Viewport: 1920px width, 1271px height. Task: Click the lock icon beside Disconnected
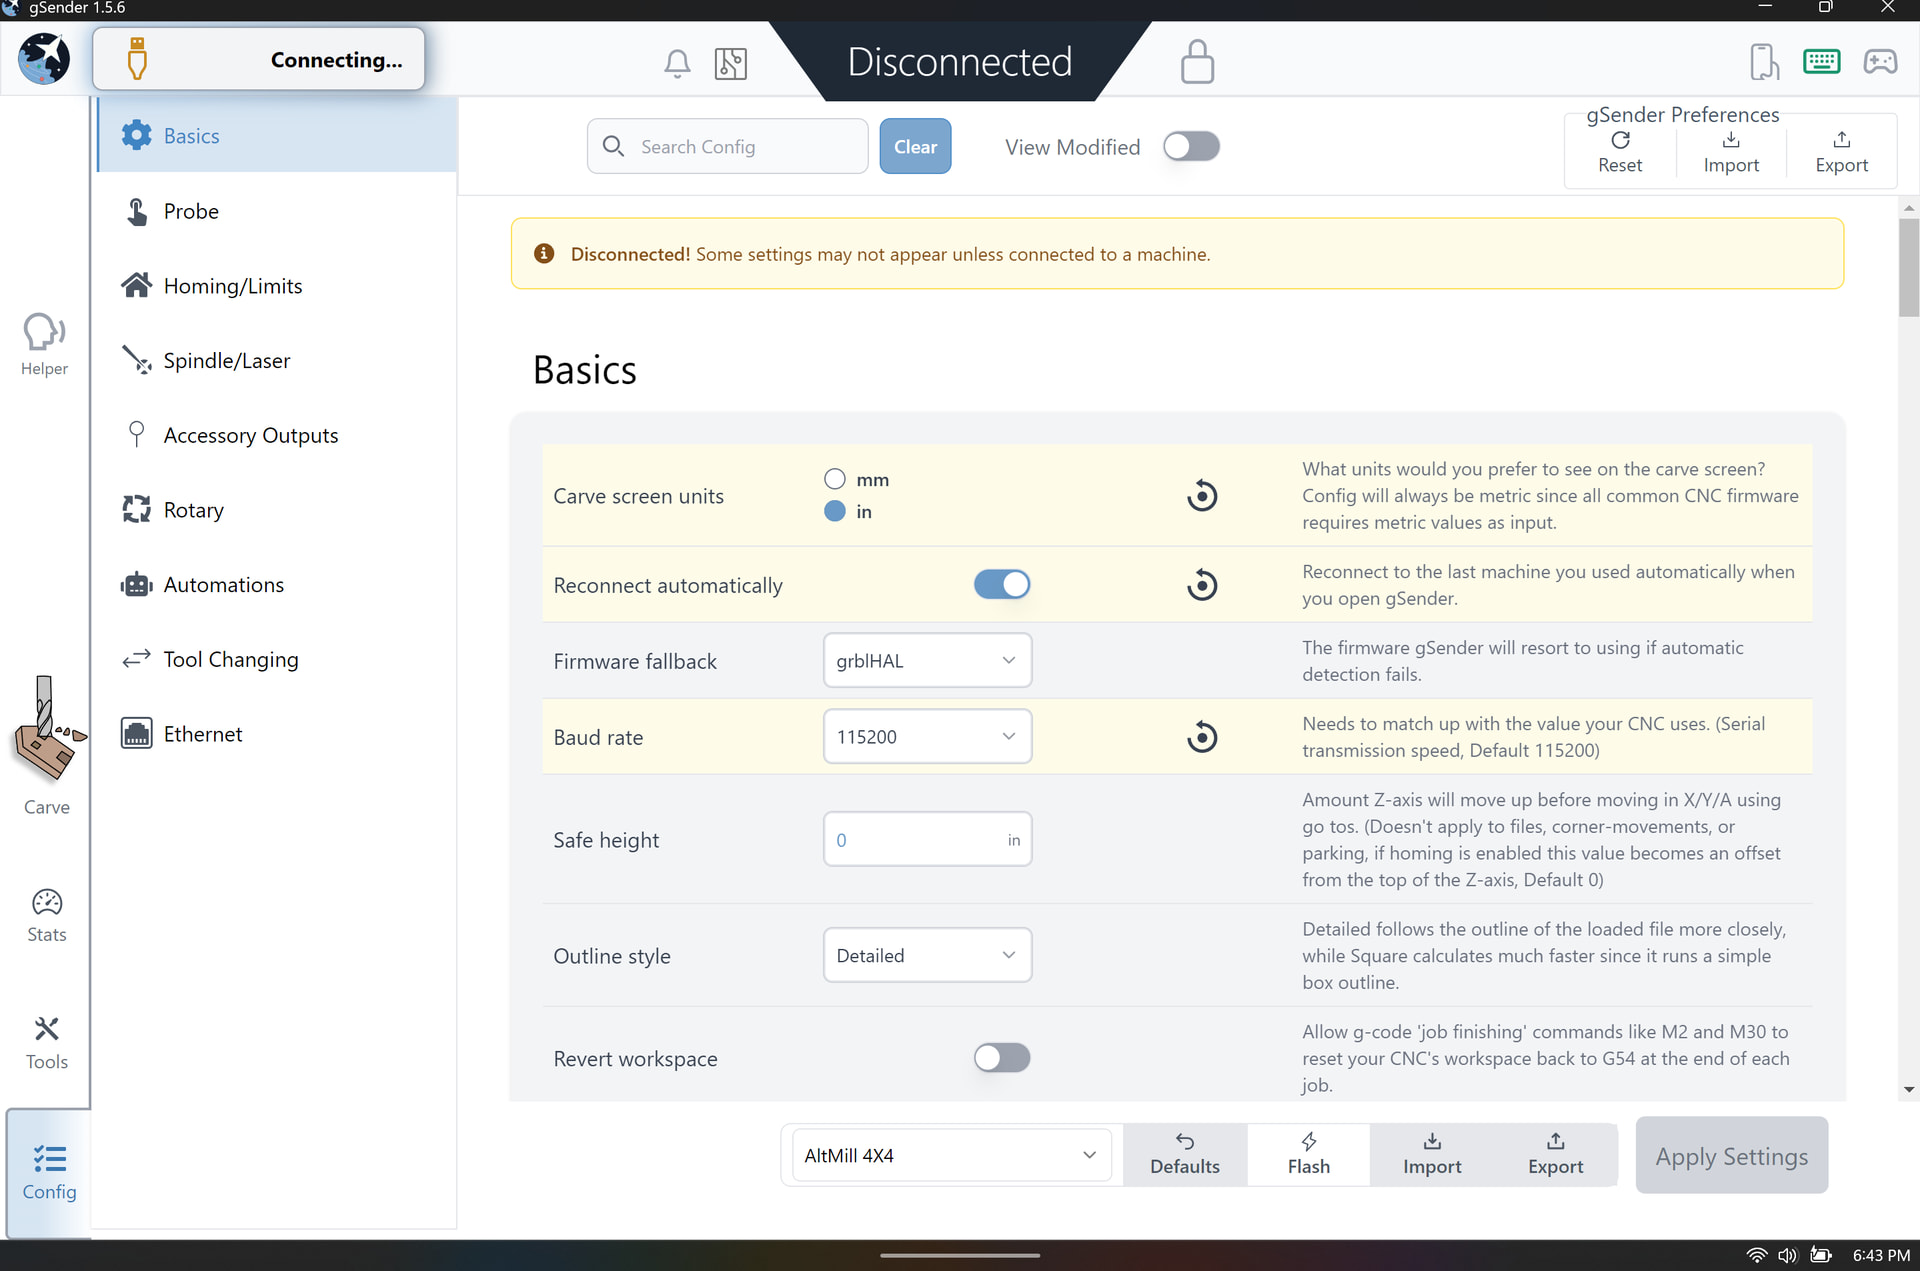(1197, 62)
